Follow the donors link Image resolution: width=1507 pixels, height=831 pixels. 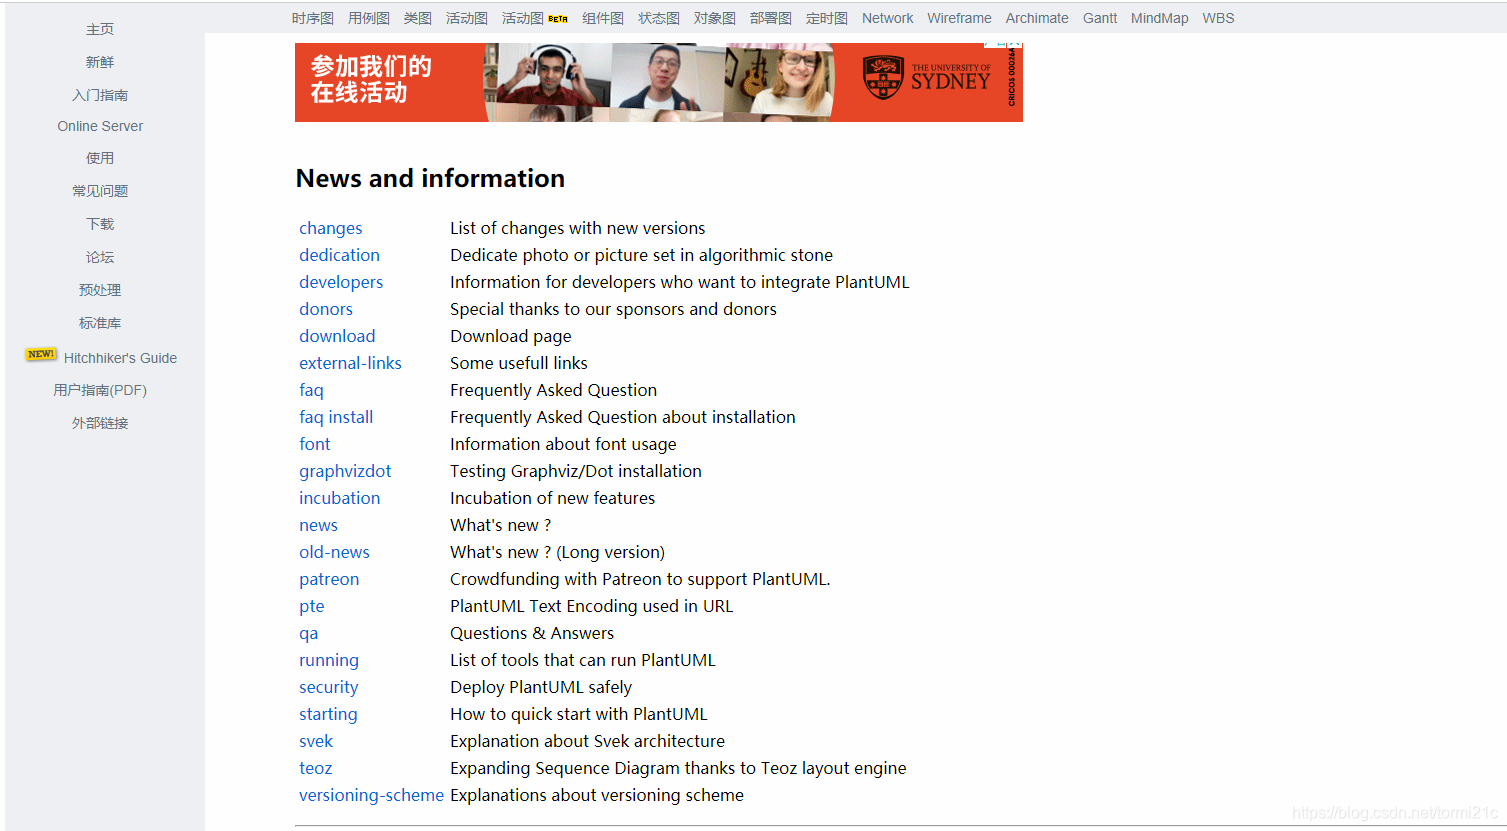pyautogui.click(x=326, y=309)
